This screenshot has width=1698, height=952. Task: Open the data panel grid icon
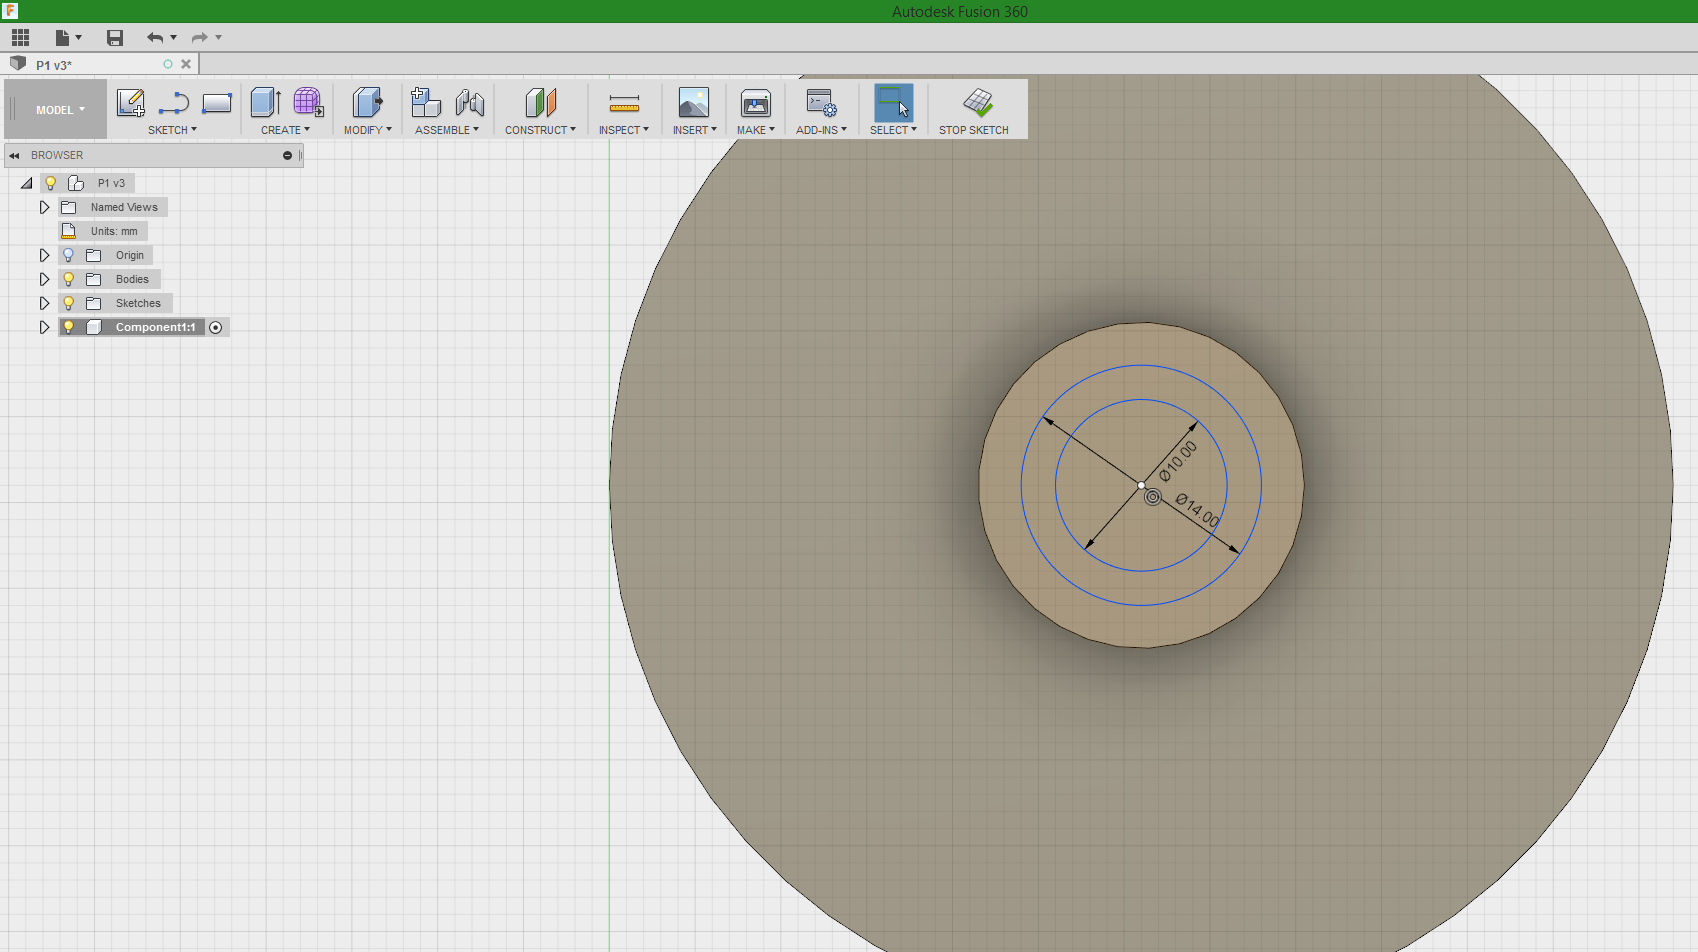tap(20, 38)
